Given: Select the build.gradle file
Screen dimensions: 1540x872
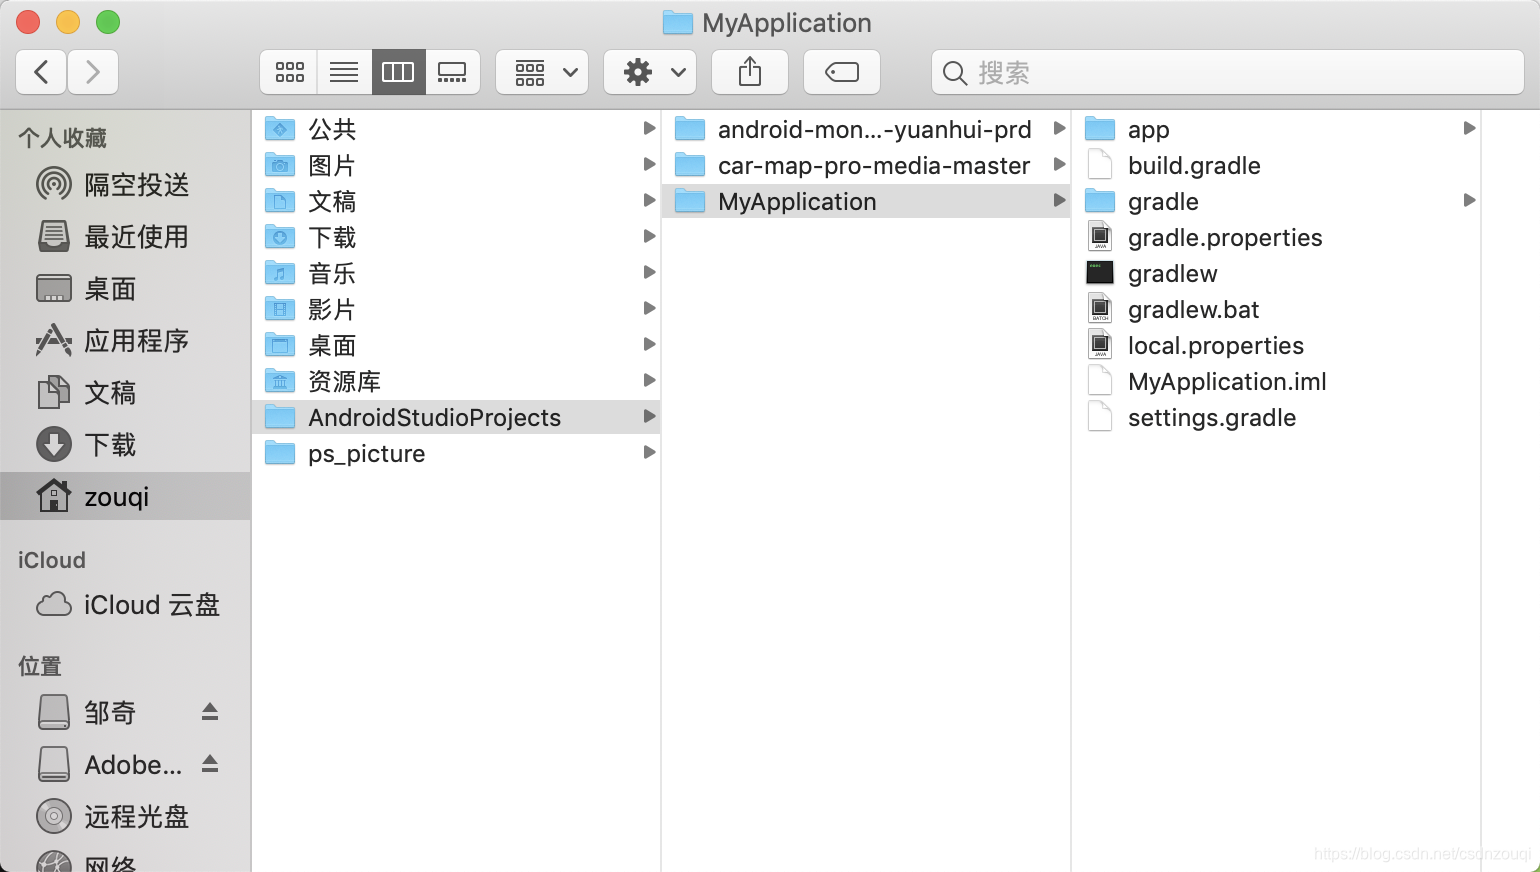Looking at the screenshot, I should 1276,165.
